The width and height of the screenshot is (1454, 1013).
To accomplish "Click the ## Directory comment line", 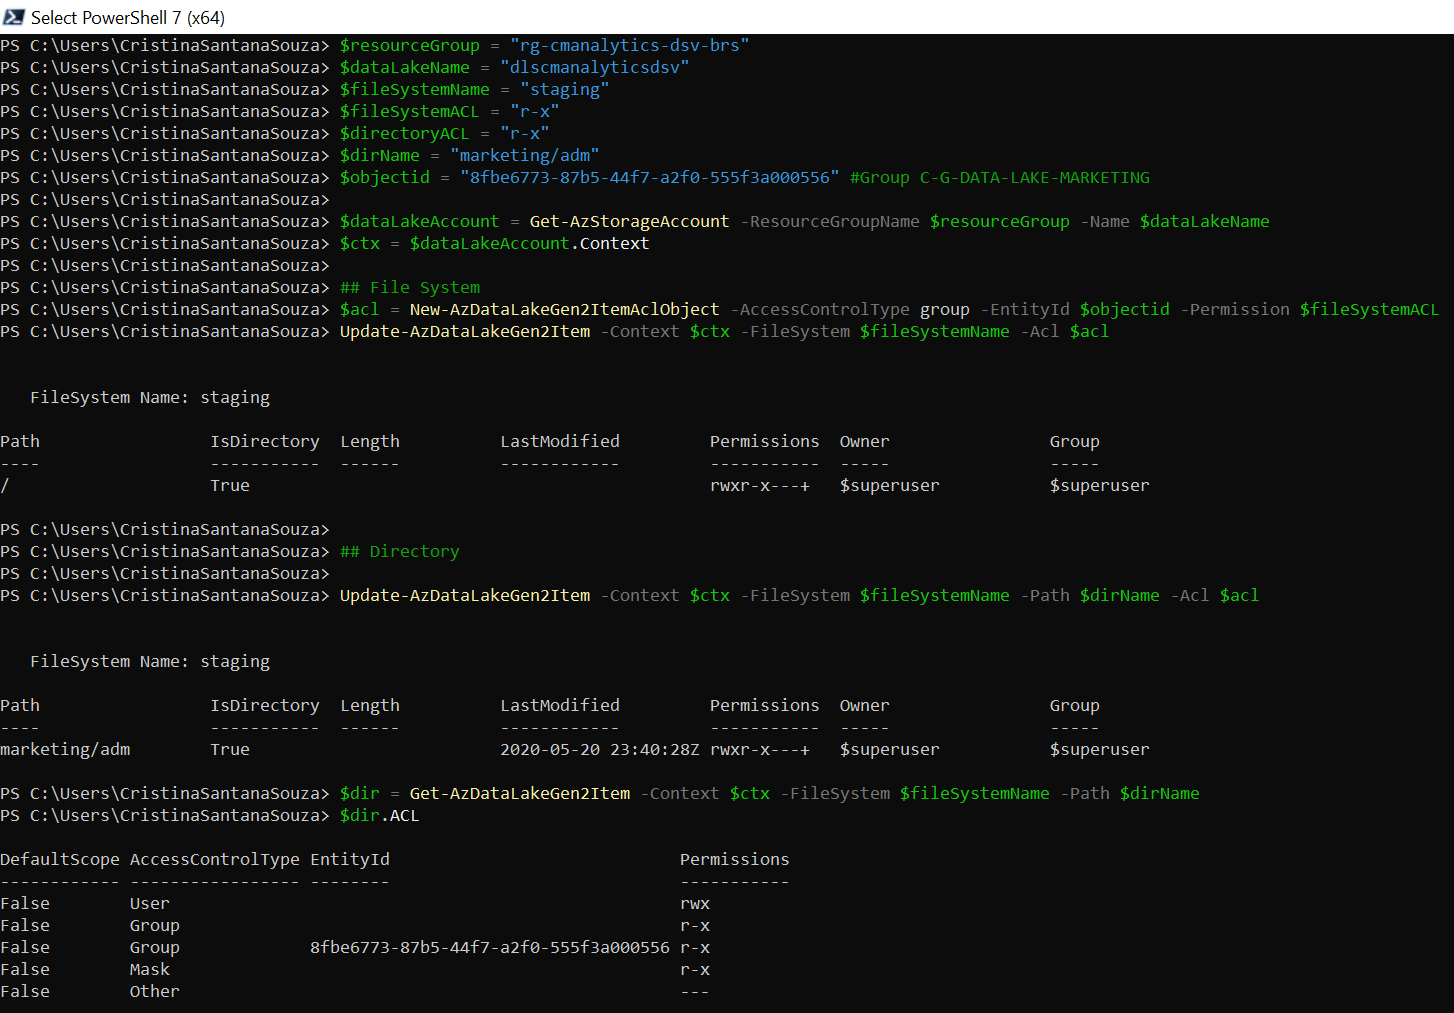I will pos(399,551).
